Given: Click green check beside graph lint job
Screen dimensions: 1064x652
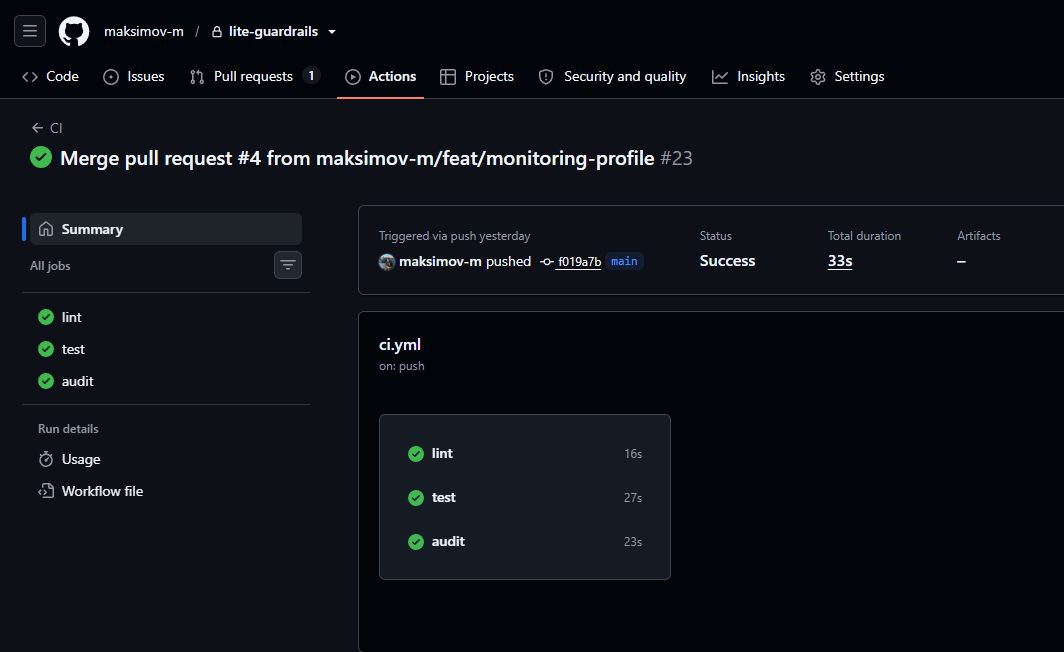Looking at the screenshot, I should tap(416, 454).
